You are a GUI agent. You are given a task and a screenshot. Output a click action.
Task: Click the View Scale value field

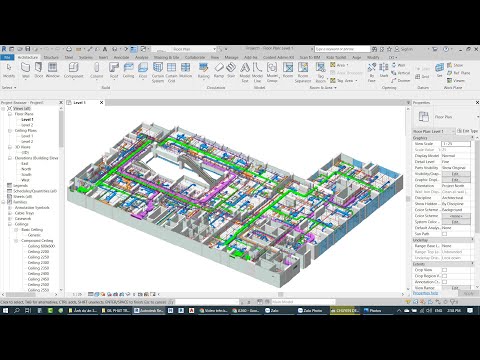coord(456,144)
